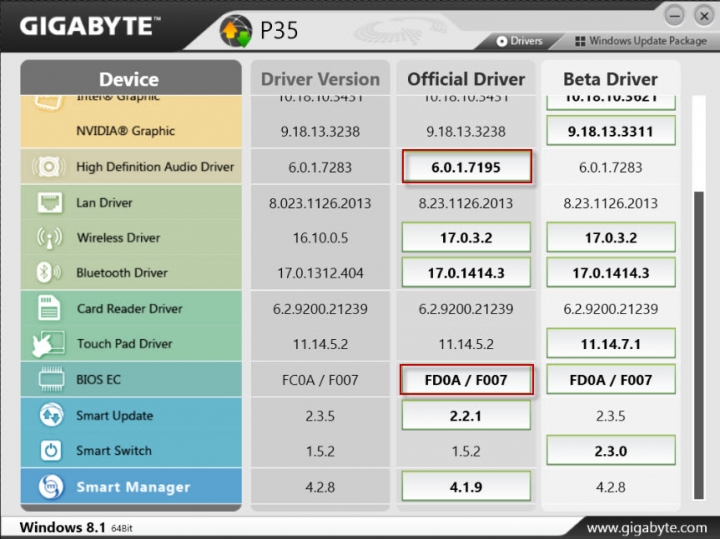Click the Card Reader SD card icon
This screenshot has height=539, width=720.
point(49,308)
